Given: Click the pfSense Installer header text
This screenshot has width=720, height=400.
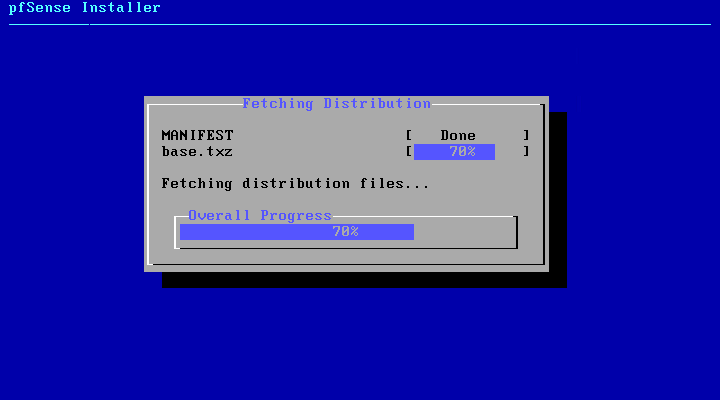Looking at the screenshot, I should (84, 8).
